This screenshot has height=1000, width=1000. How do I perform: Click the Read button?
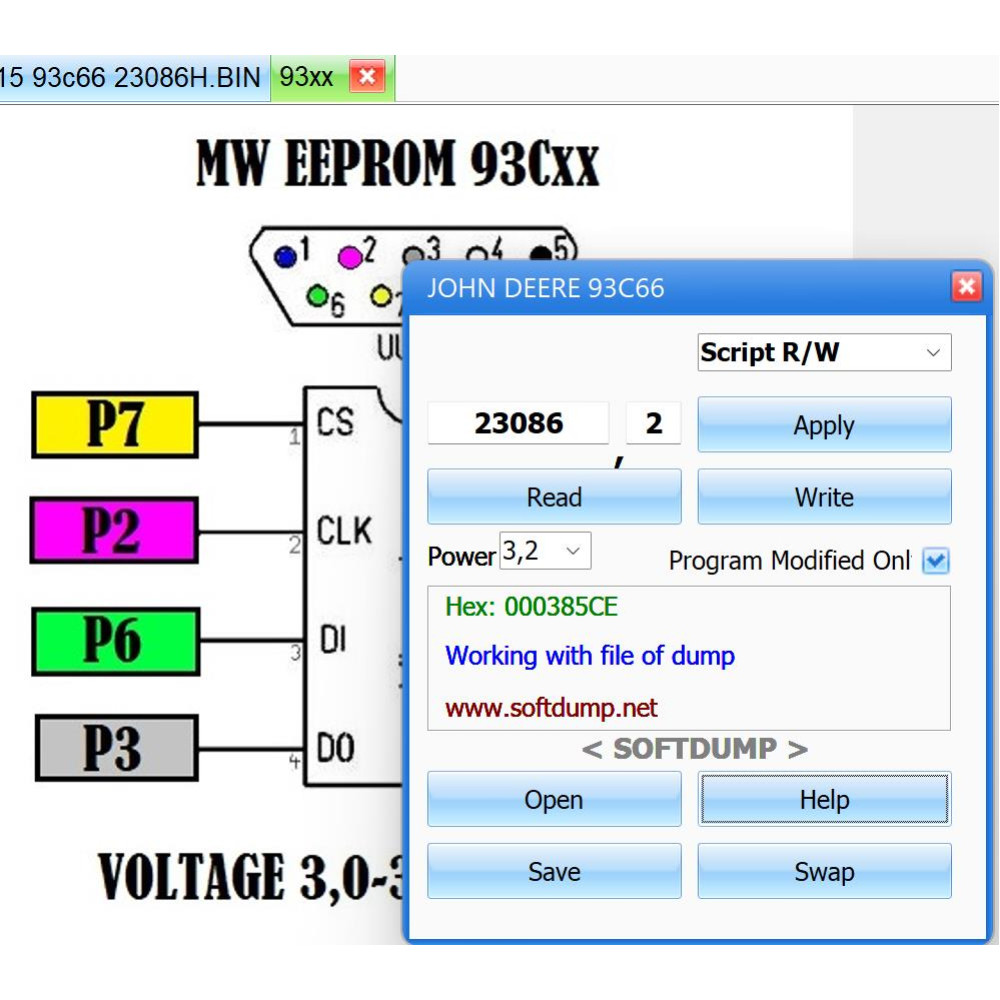(x=554, y=497)
